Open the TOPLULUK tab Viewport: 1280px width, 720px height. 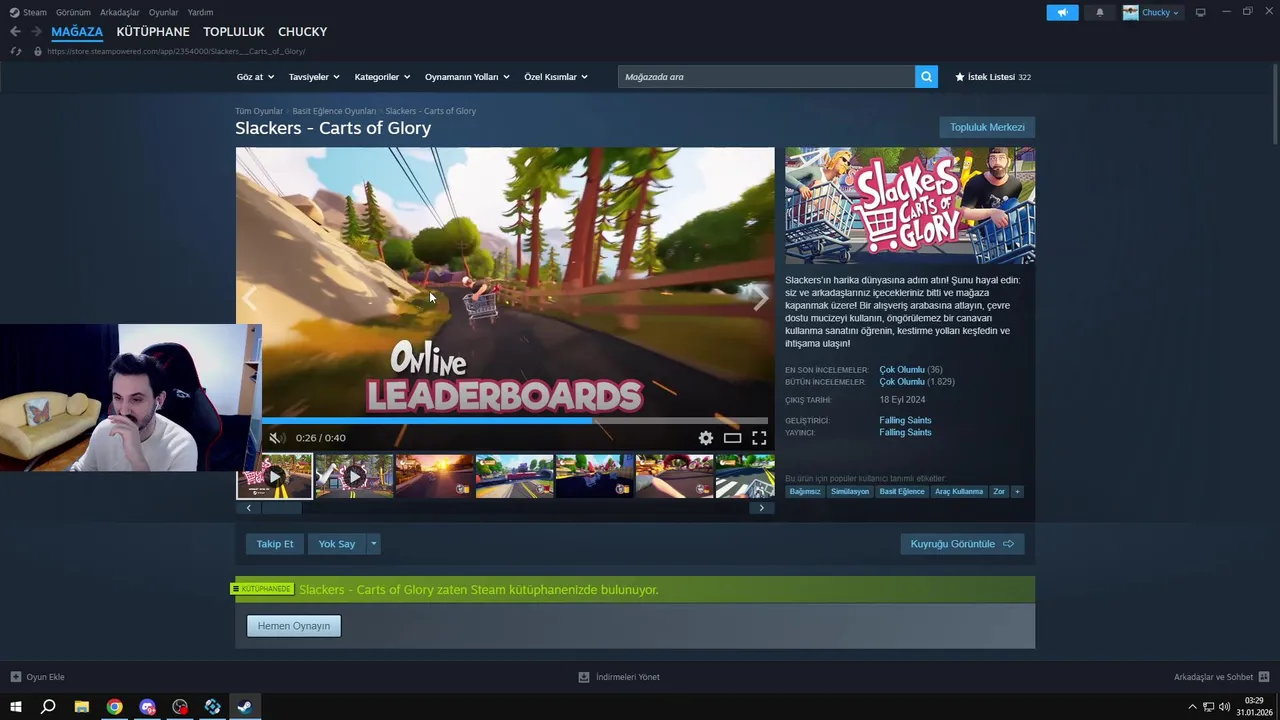coord(234,32)
